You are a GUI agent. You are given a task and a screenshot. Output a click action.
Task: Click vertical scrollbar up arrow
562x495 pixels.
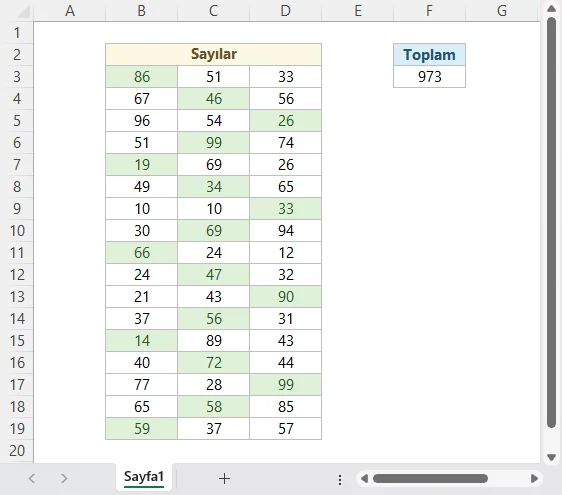click(x=551, y=8)
